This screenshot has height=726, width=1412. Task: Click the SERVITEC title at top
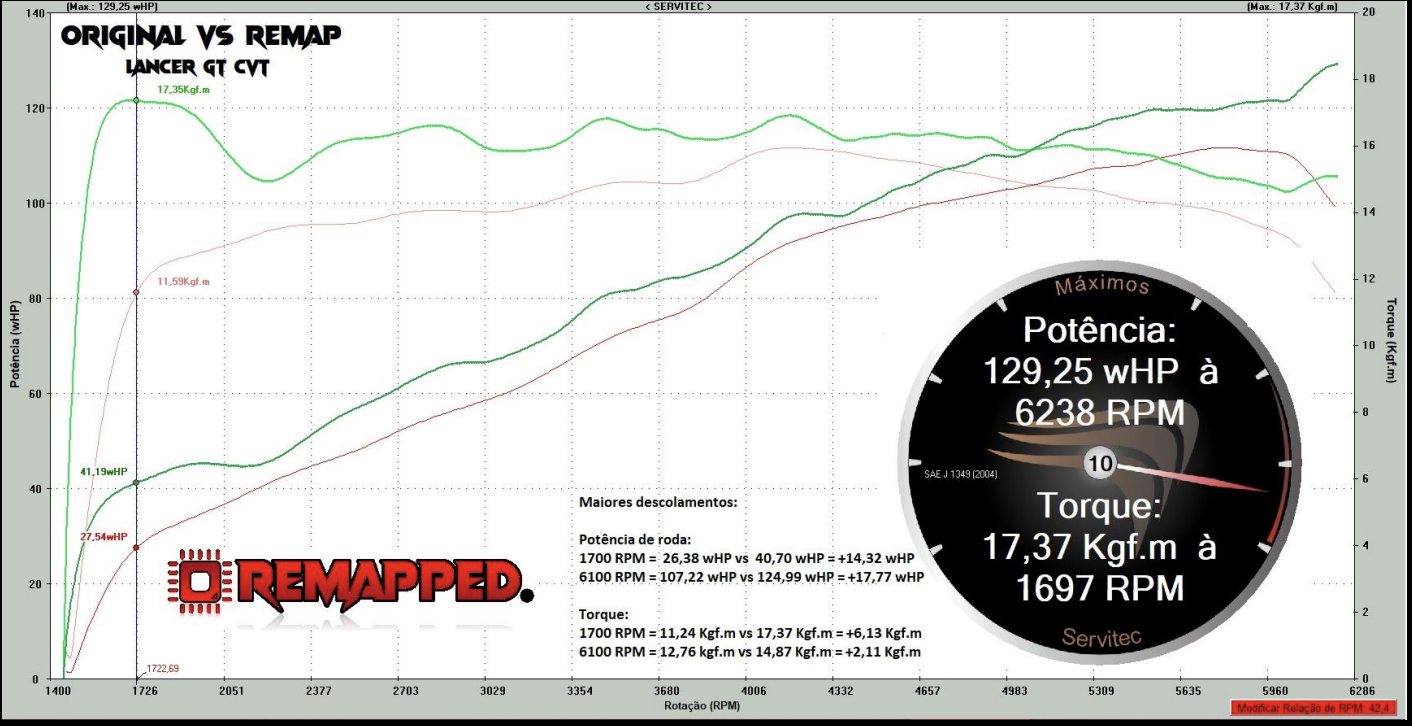(x=678, y=6)
